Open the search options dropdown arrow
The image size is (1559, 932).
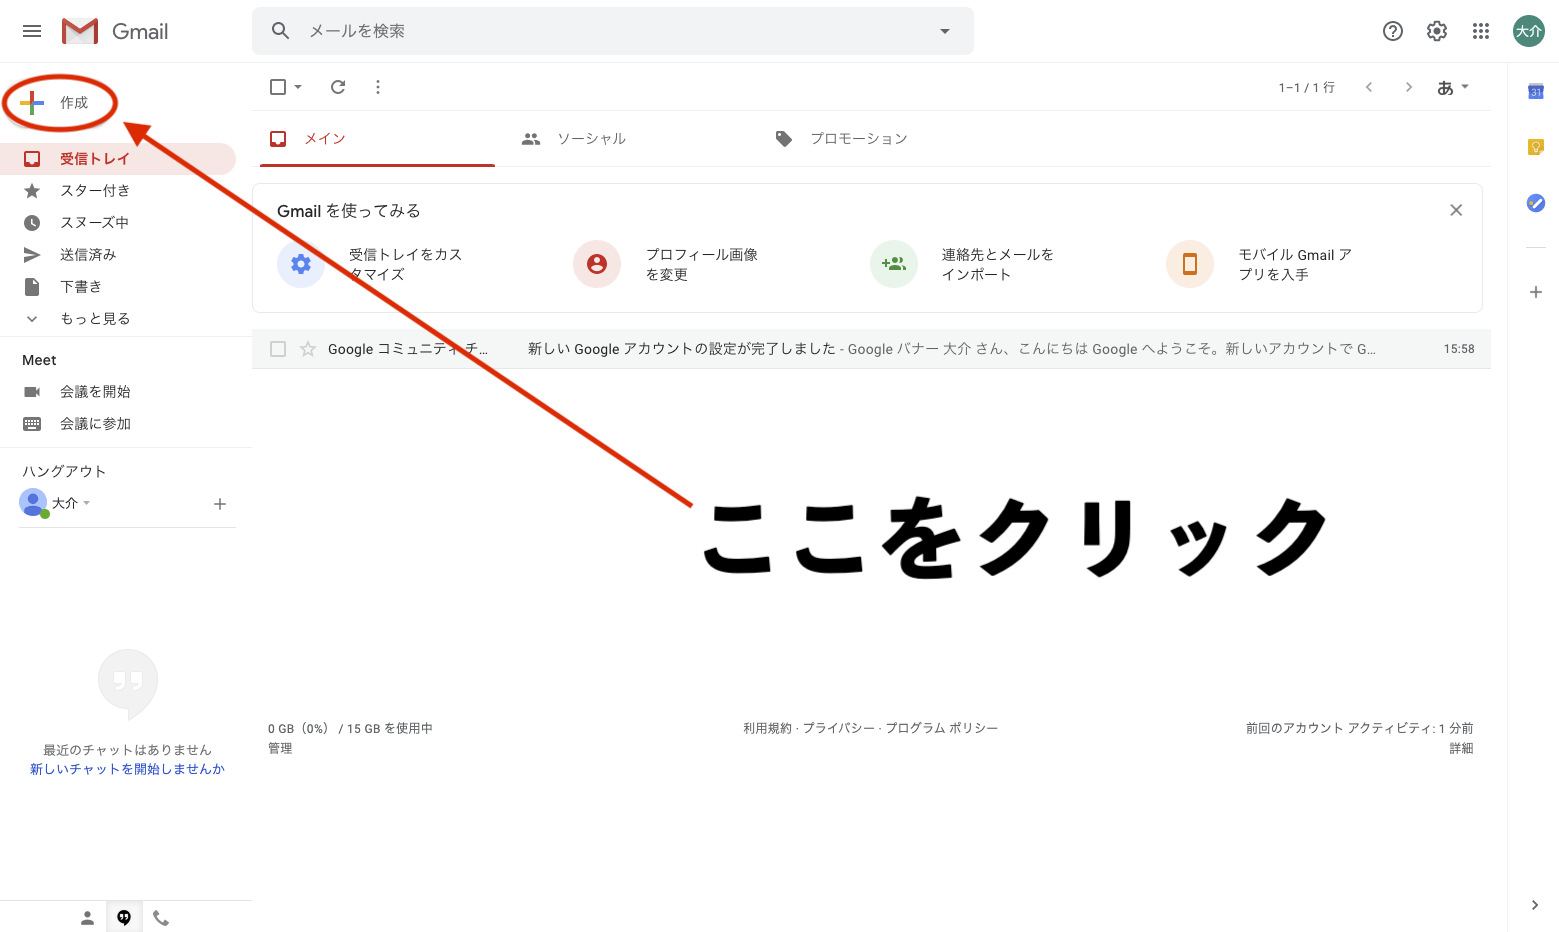click(944, 31)
